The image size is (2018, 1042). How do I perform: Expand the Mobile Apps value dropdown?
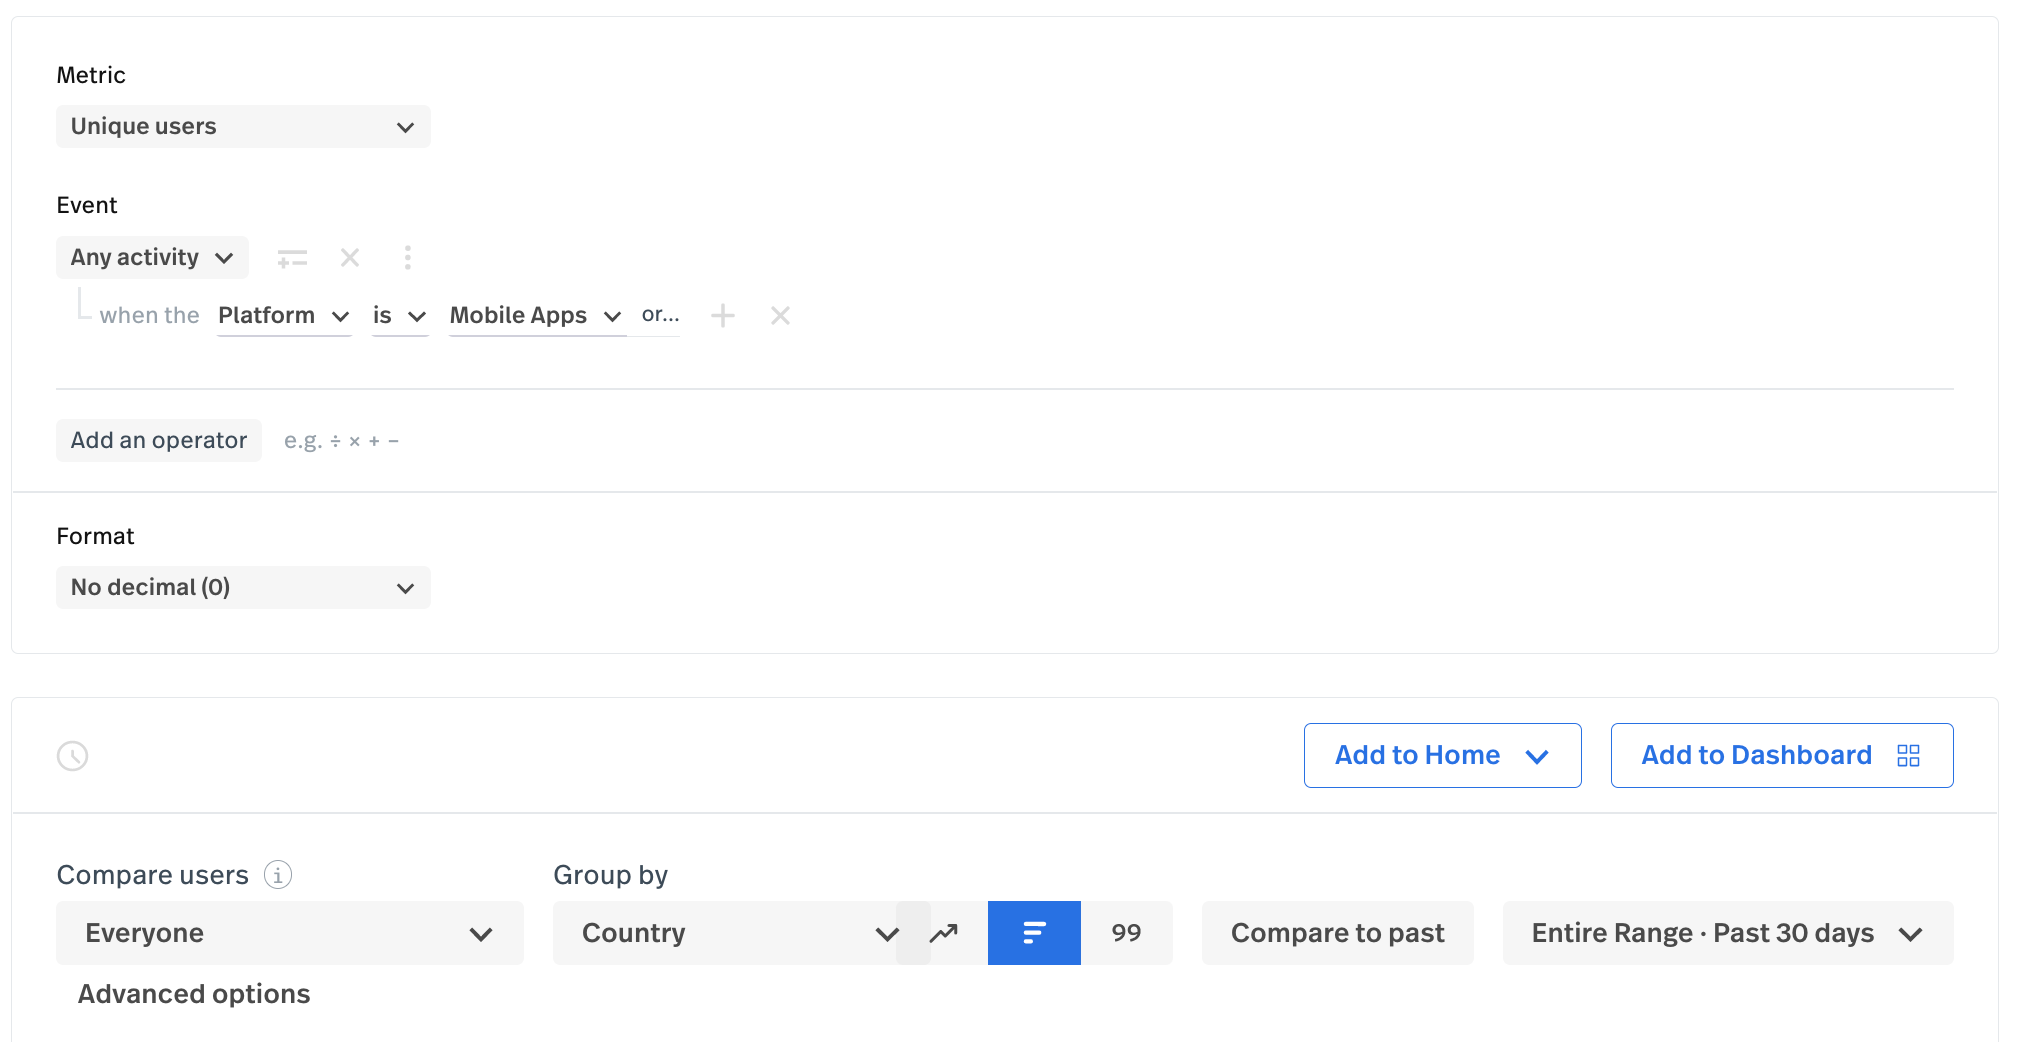tap(536, 315)
